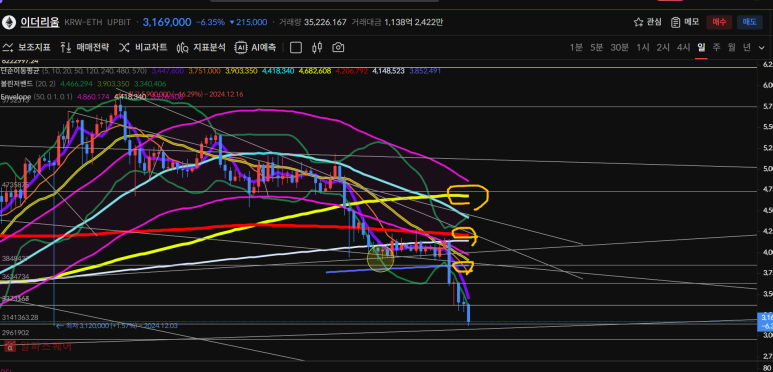Expand timeframe options chevron

tap(762, 48)
